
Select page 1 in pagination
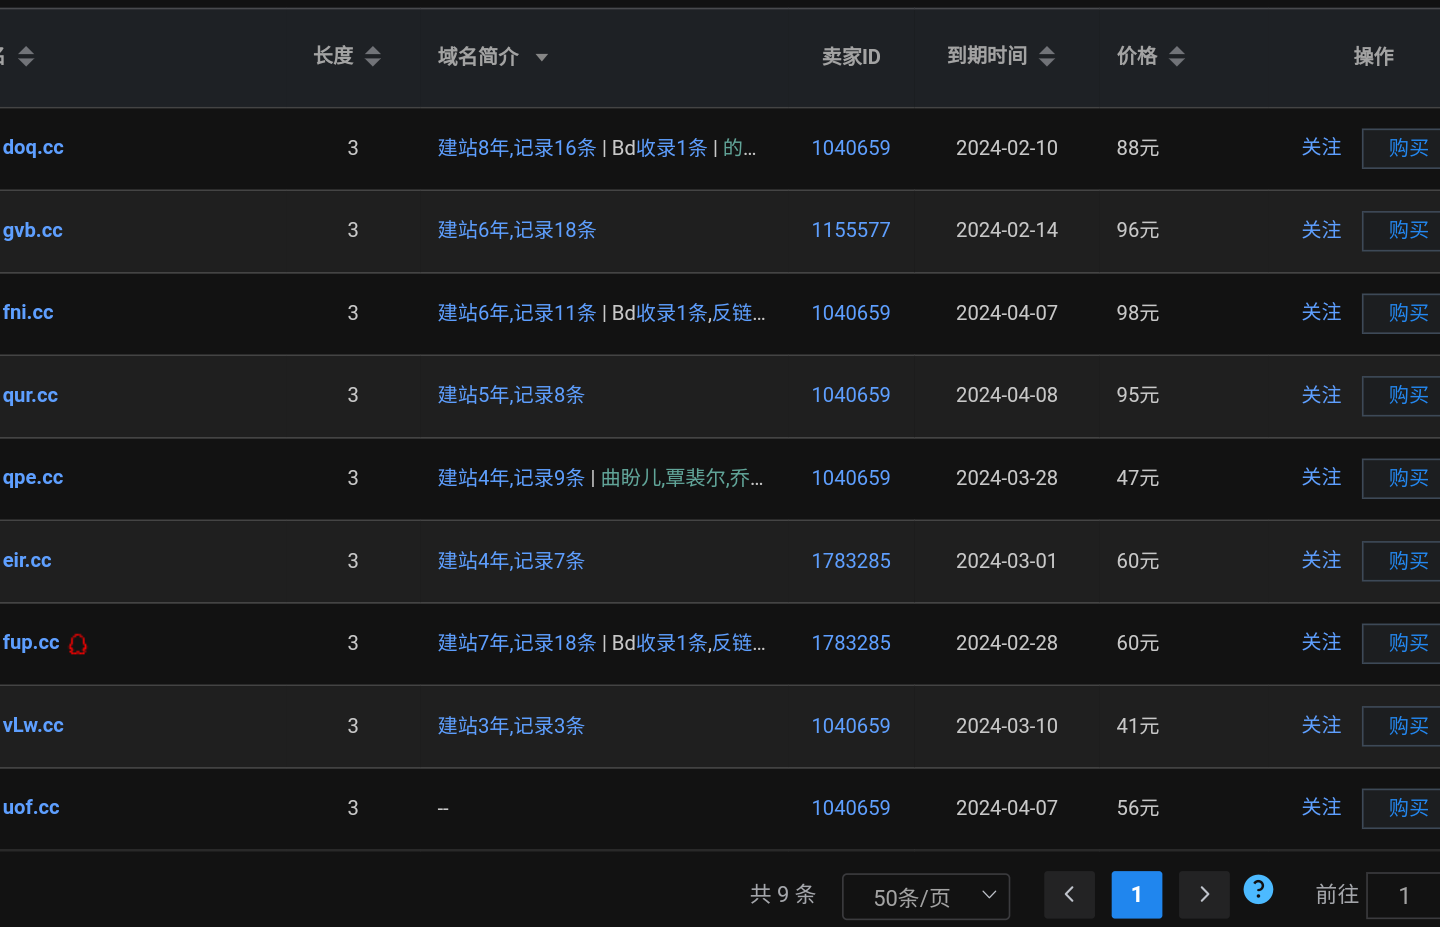pyautogui.click(x=1137, y=894)
